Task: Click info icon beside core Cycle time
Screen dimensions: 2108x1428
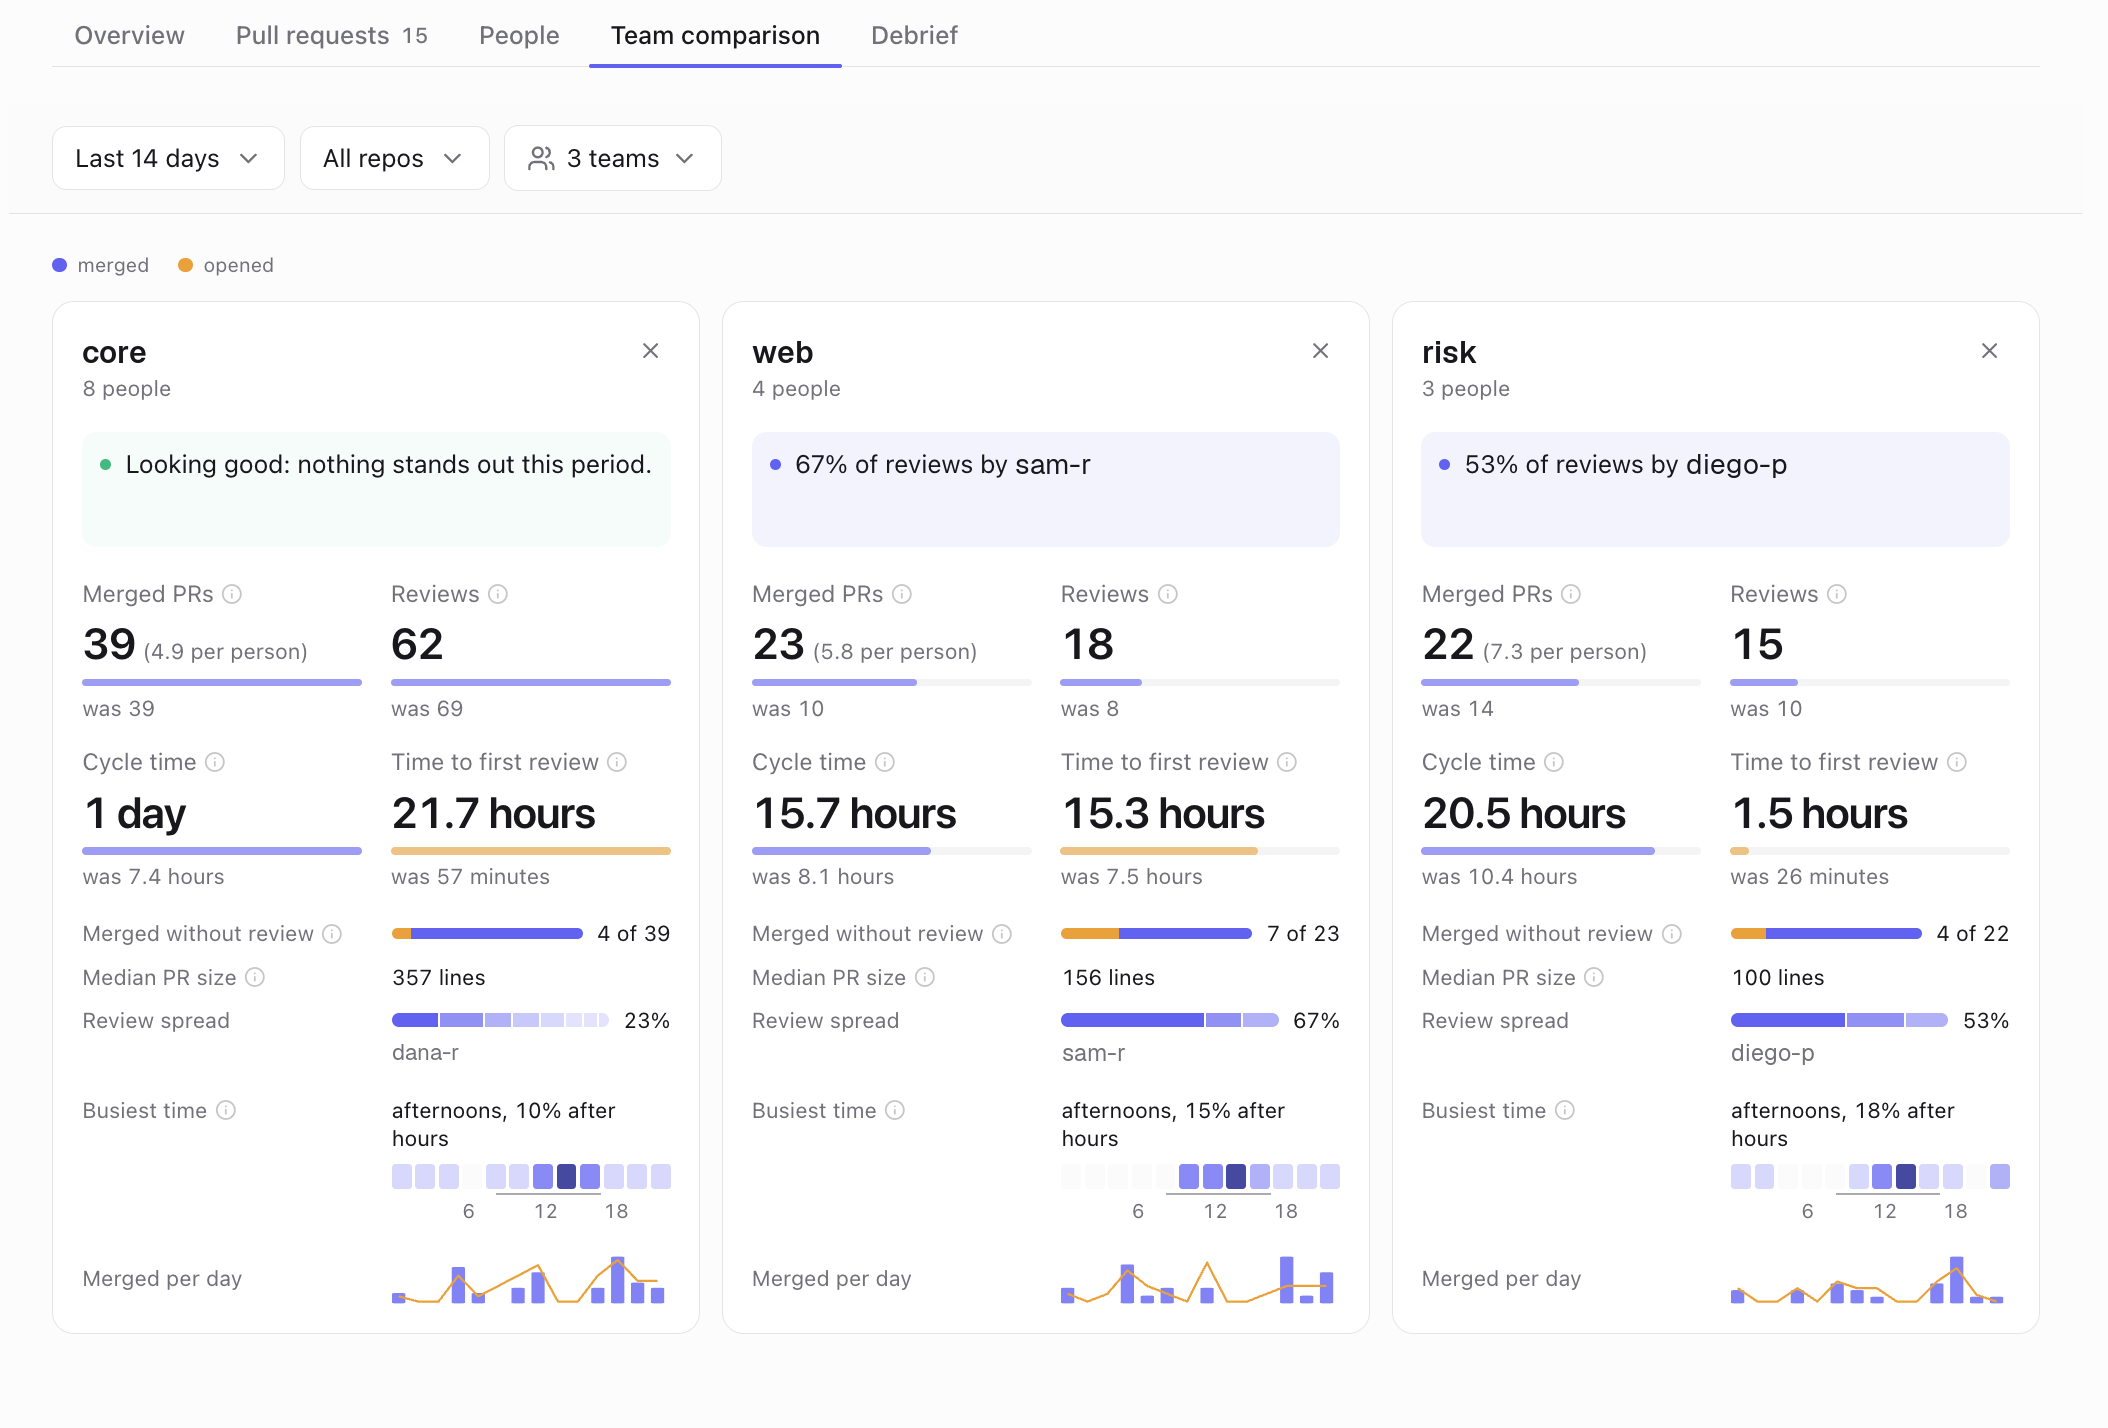Action: [215, 762]
